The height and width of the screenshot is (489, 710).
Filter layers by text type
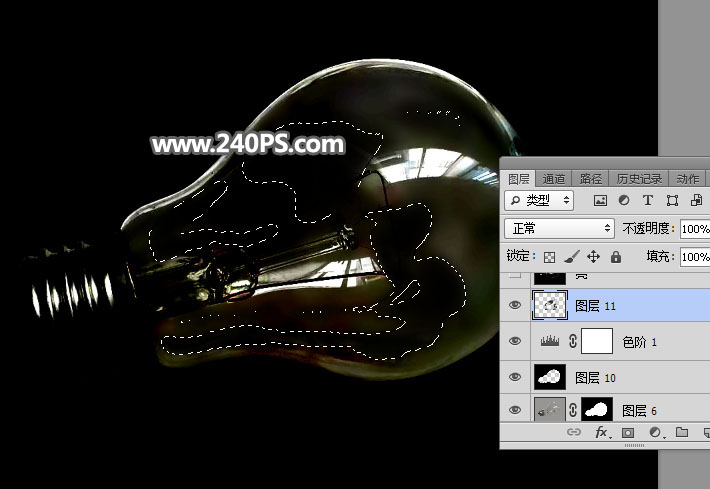pos(647,200)
